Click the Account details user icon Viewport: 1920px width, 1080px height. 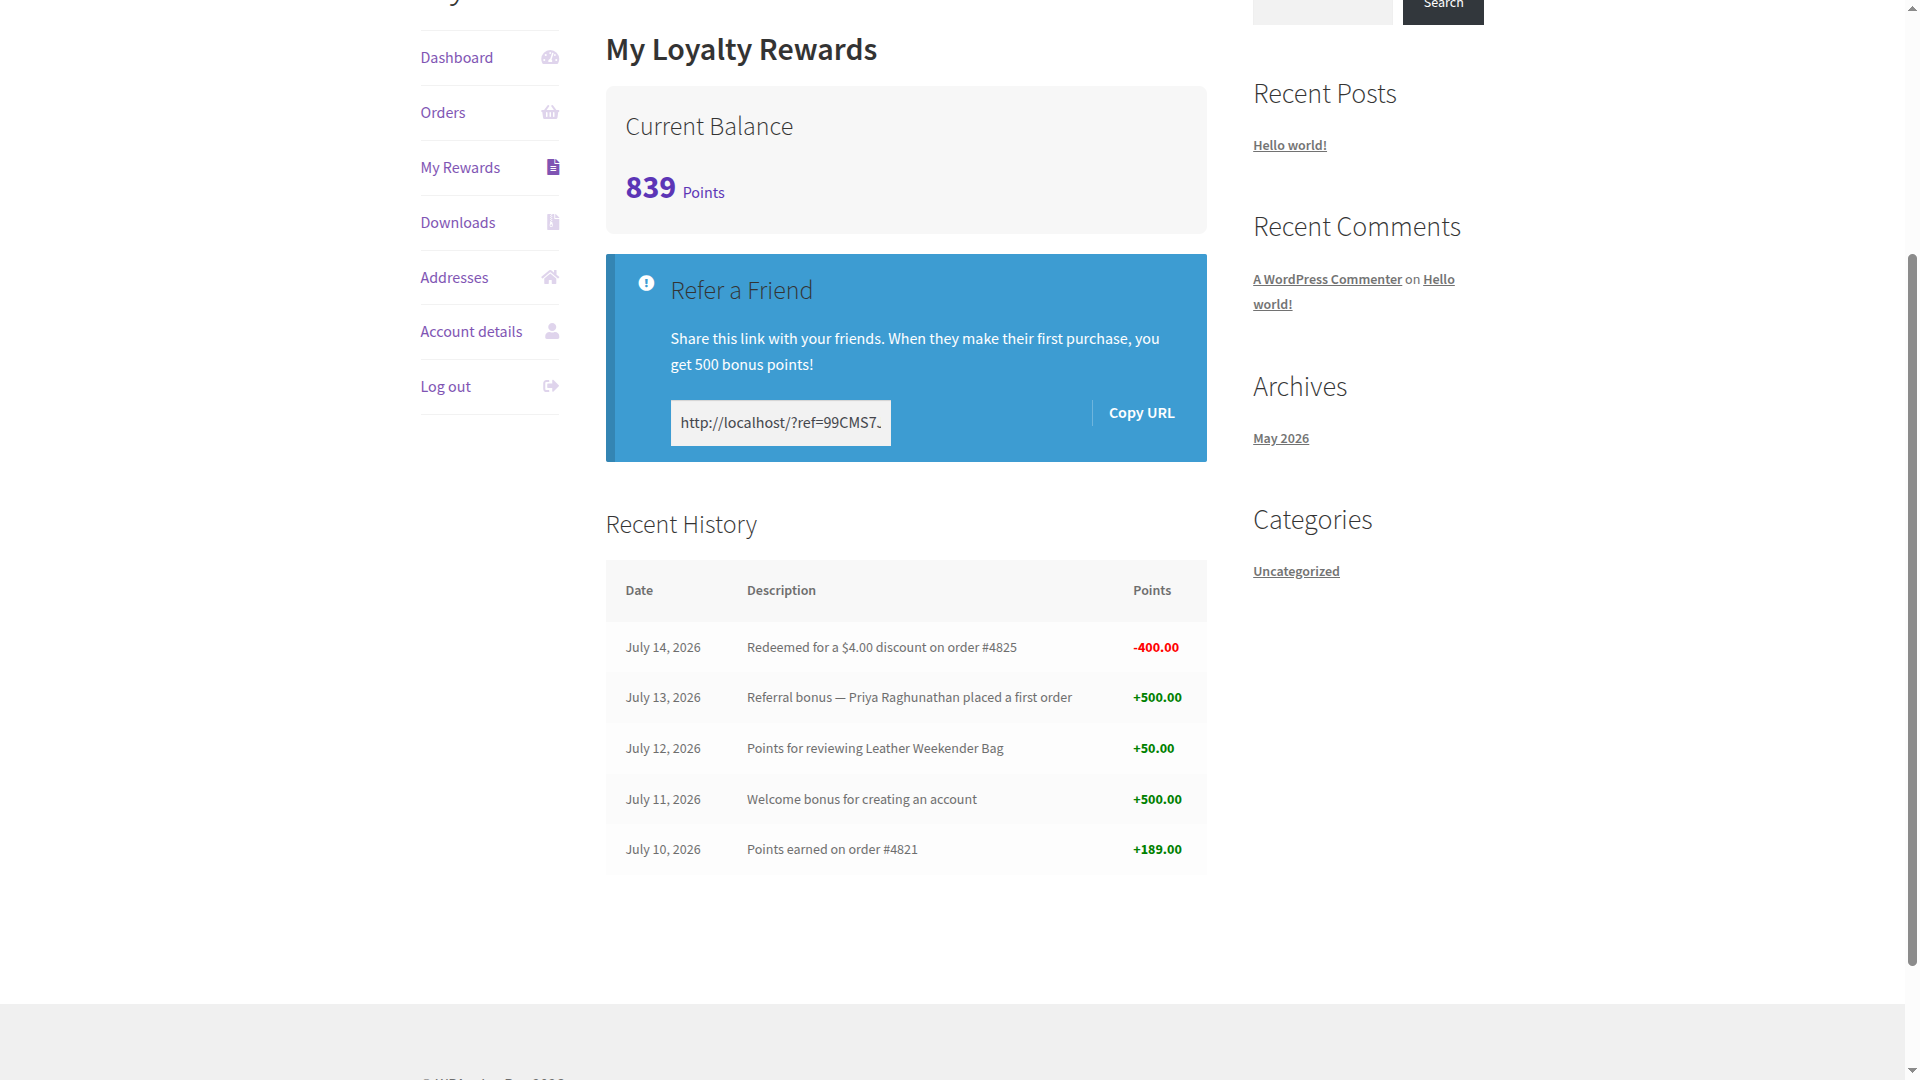pos(552,331)
